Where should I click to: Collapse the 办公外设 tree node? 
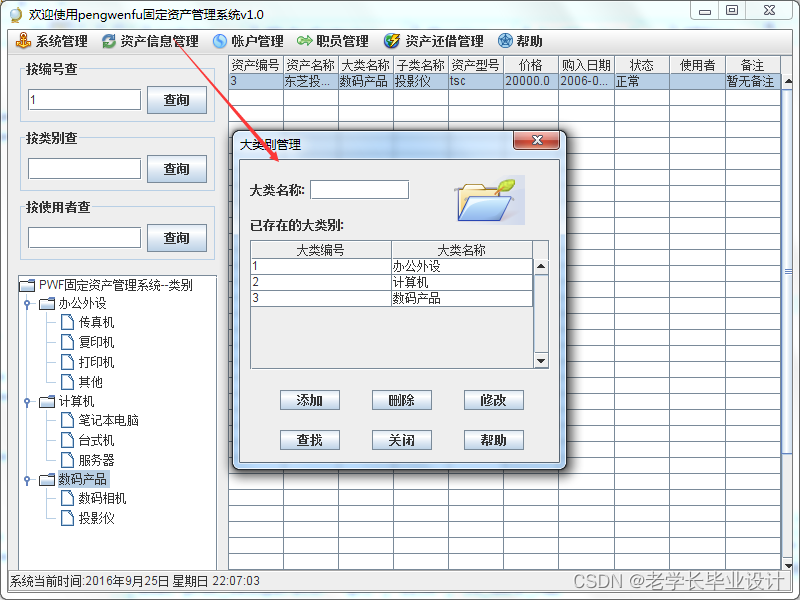pyautogui.click(x=28, y=303)
